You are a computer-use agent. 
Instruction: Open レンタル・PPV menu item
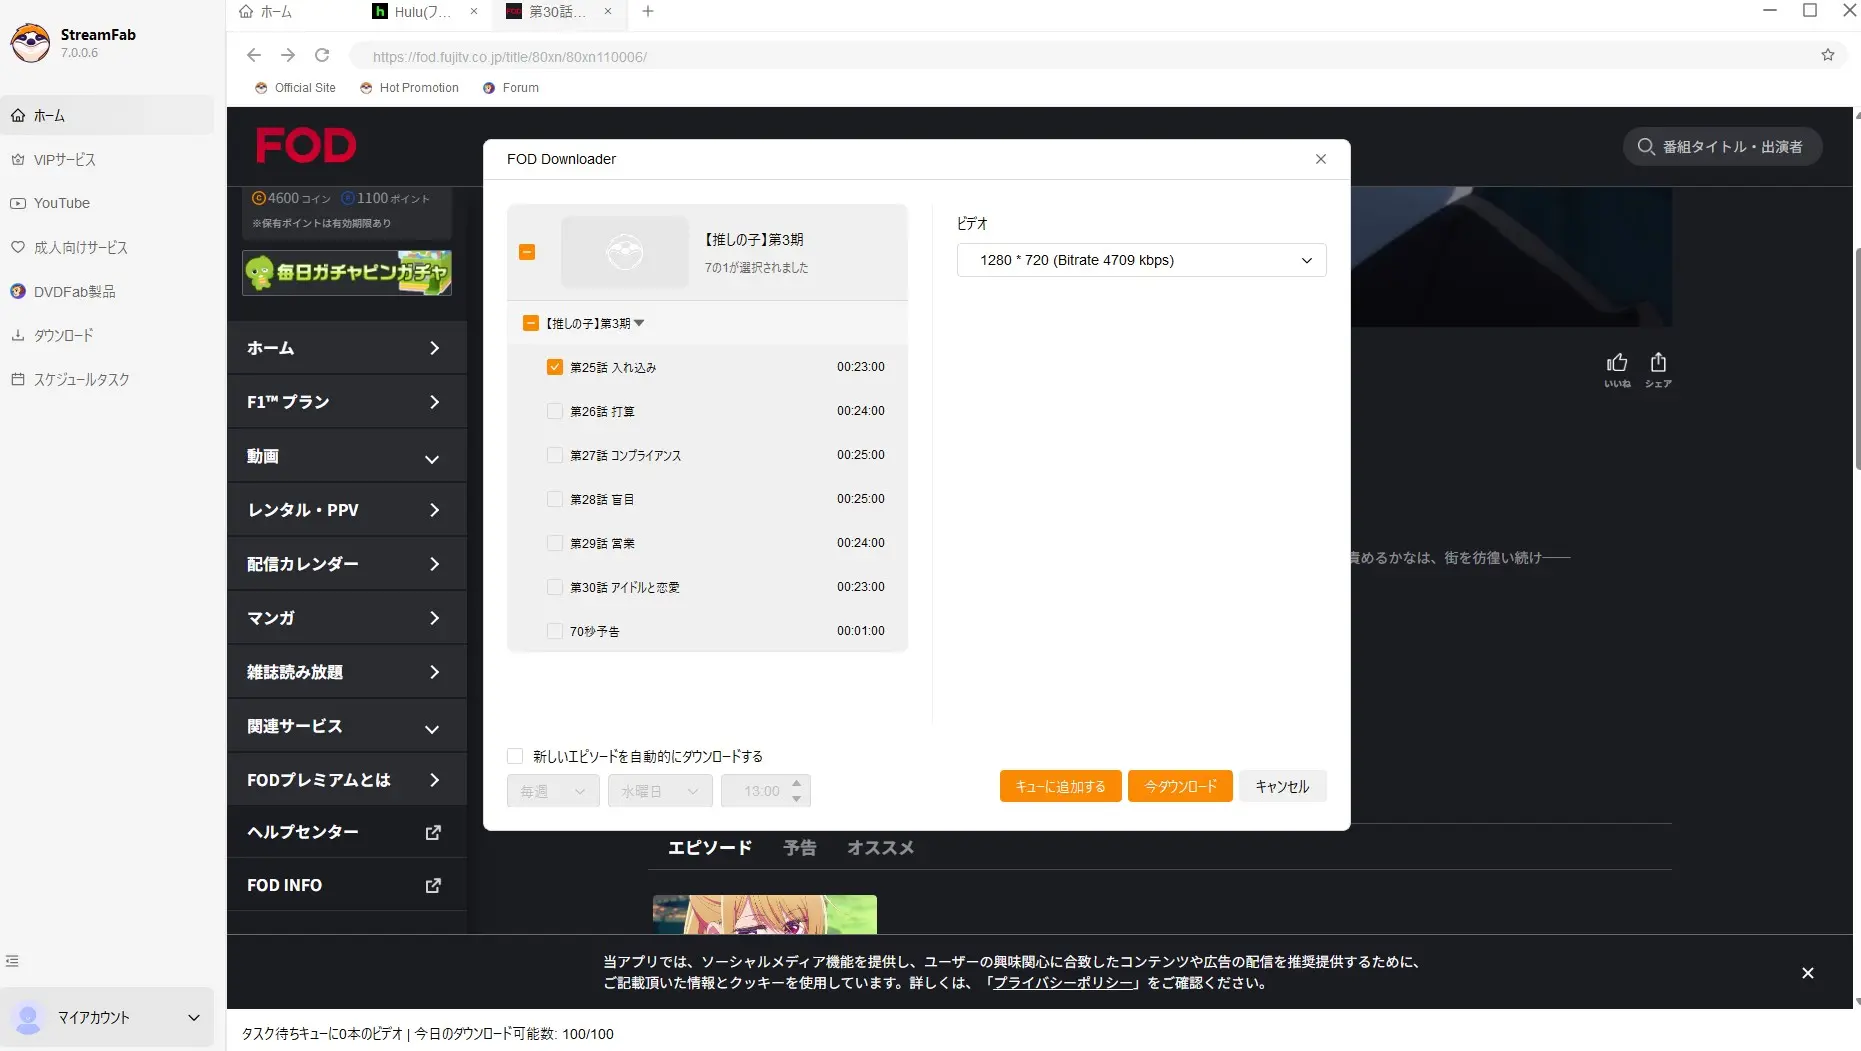coord(347,510)
